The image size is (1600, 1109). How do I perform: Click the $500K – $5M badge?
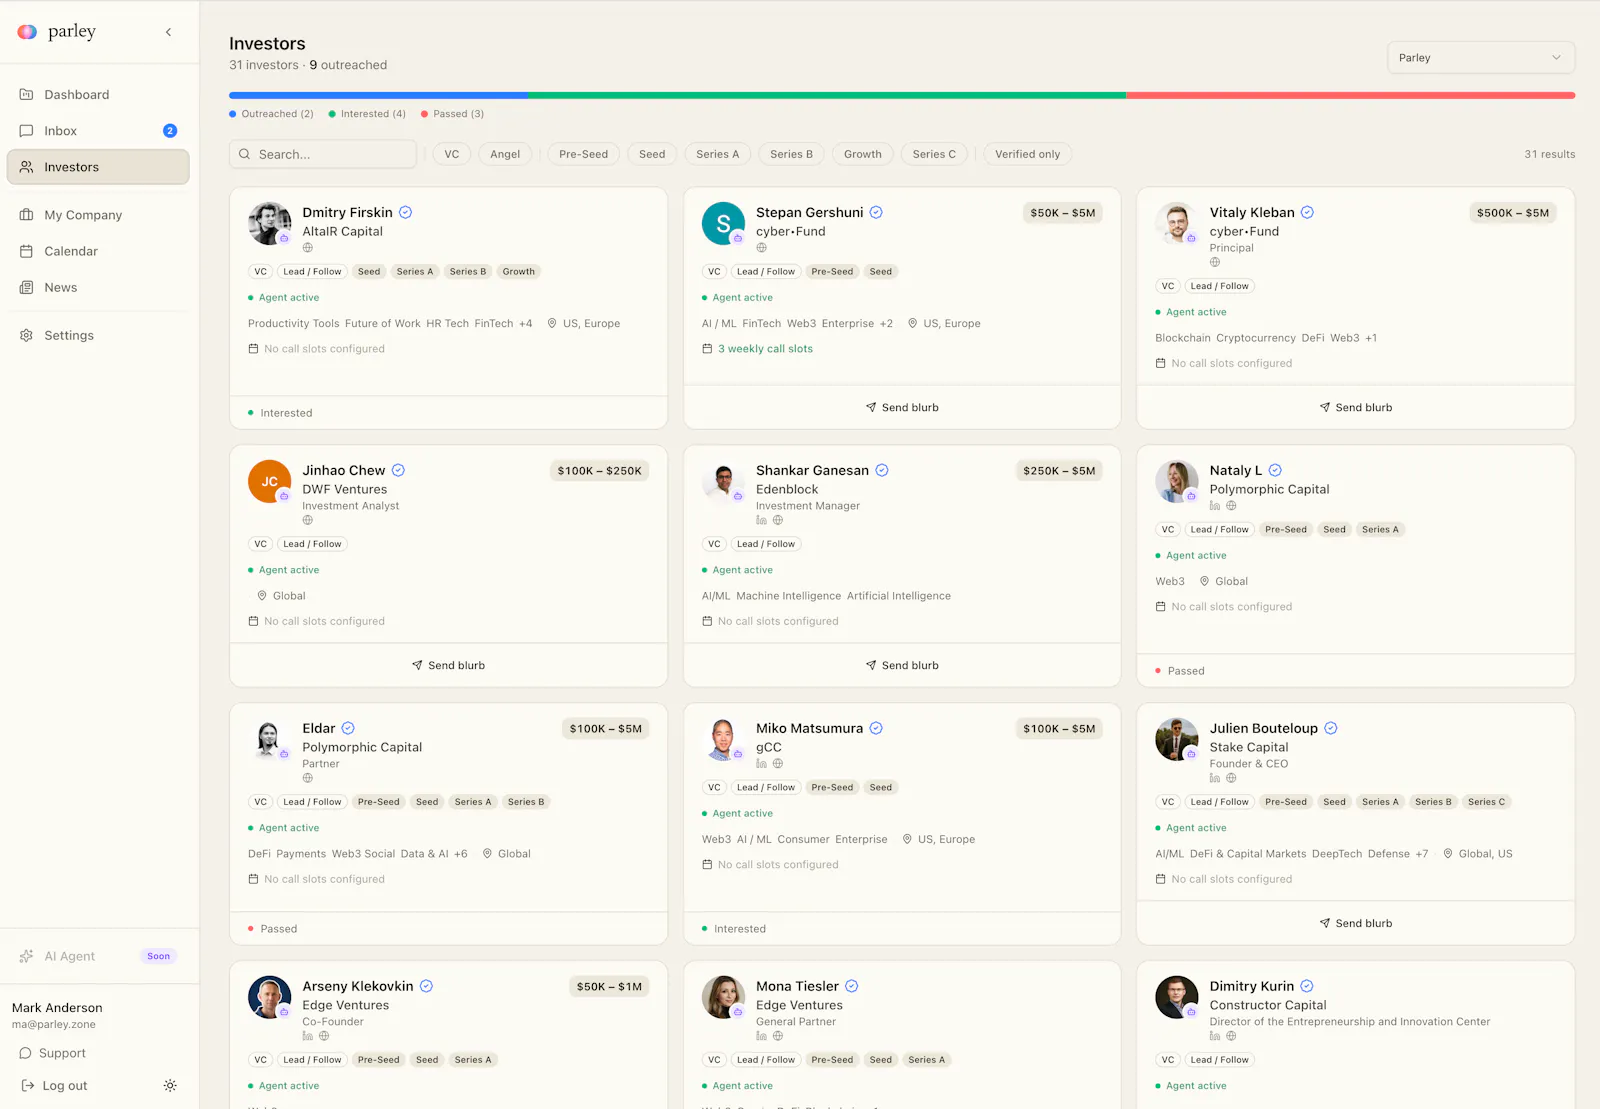[x=1513, y=213]
